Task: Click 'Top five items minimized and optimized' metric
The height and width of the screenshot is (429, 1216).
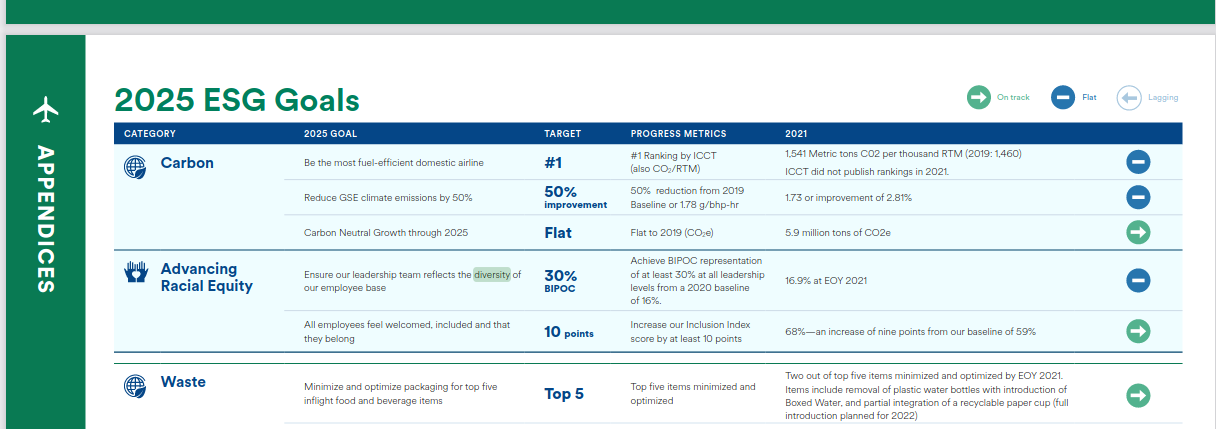Action: point(693,393)
